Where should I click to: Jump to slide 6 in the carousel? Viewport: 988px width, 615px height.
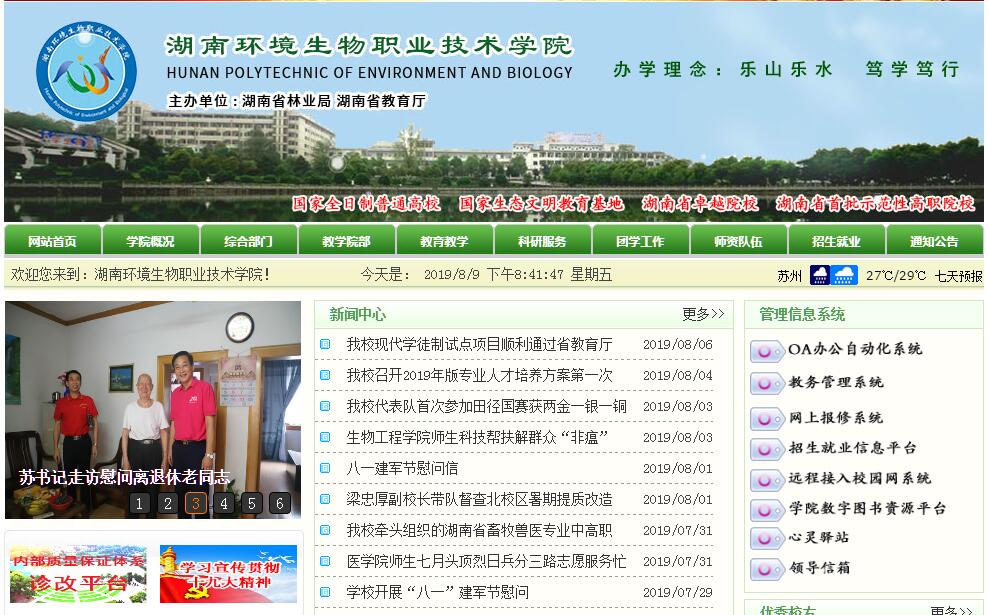[x=280, y=503]
